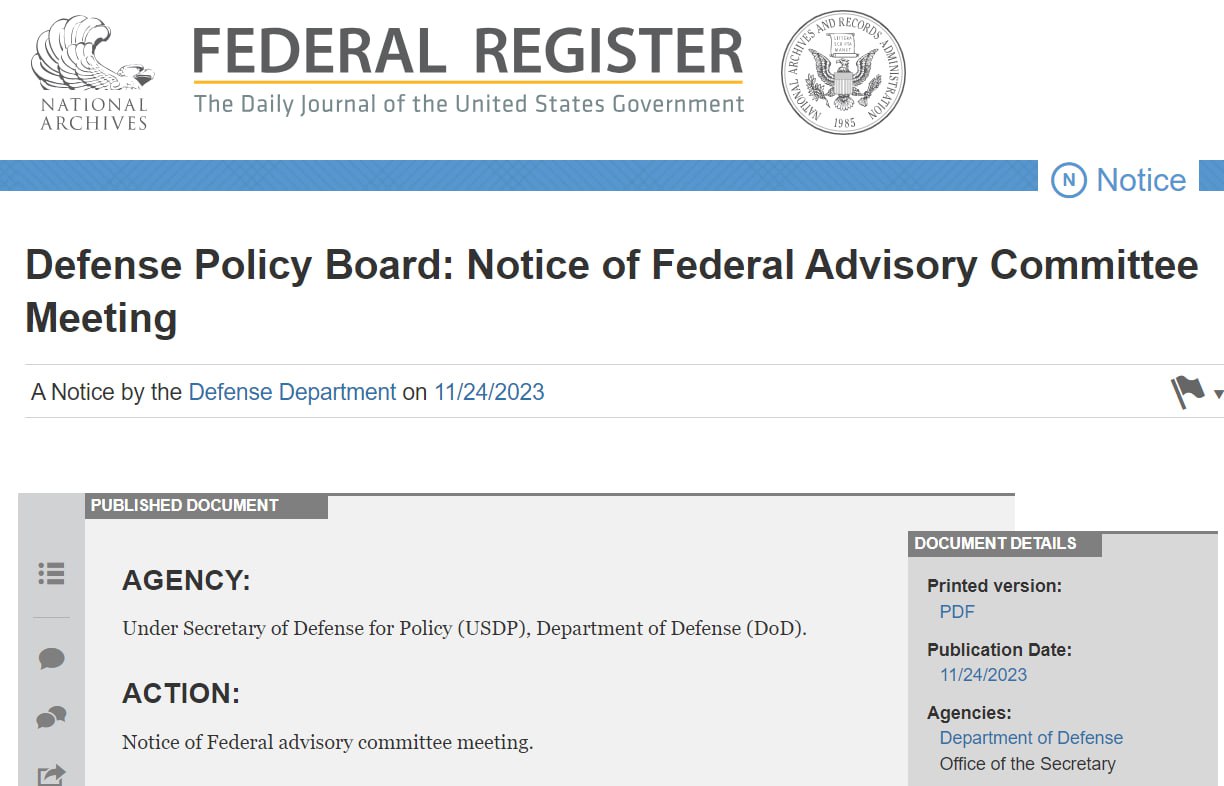
Task: Click the single speech bubble comment icon
Action: pos(51,658)
